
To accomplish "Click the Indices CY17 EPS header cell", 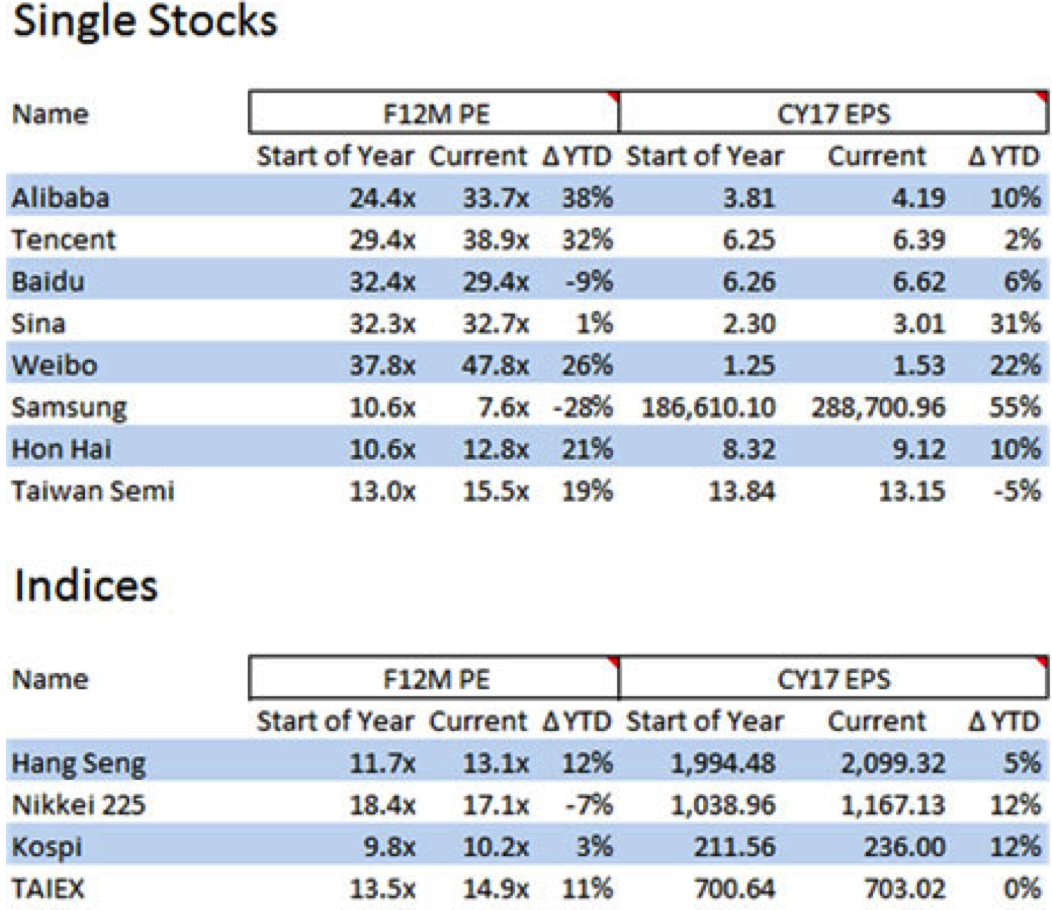I will [x=834, y=680].
